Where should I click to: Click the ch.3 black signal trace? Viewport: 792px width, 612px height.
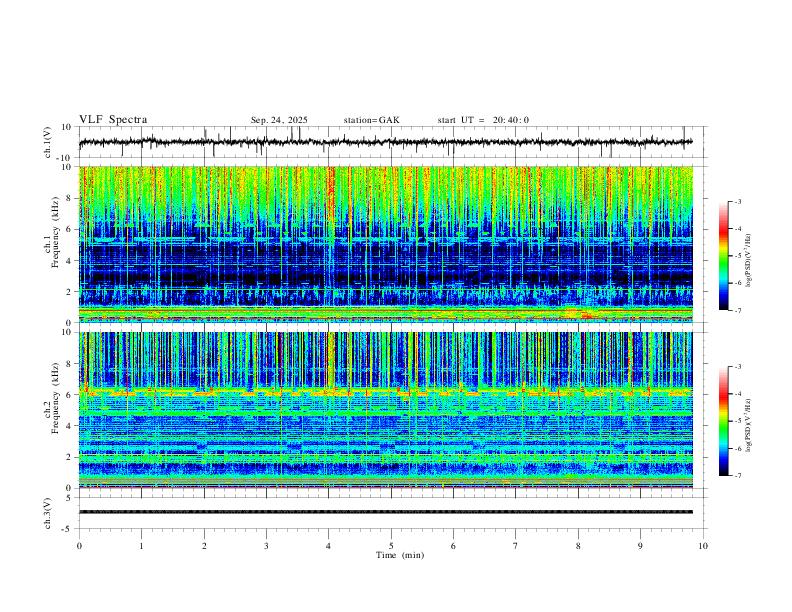(x=385, y=512)
